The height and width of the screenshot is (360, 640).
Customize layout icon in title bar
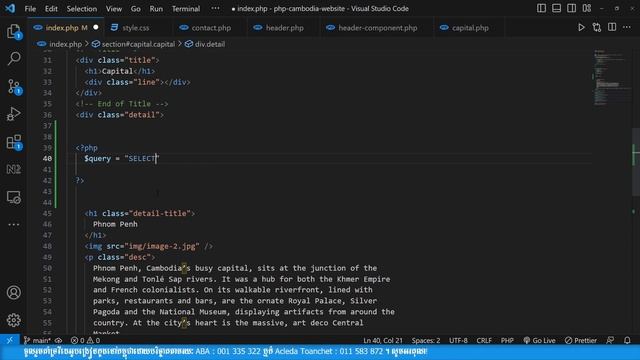[x=587, y=8]
